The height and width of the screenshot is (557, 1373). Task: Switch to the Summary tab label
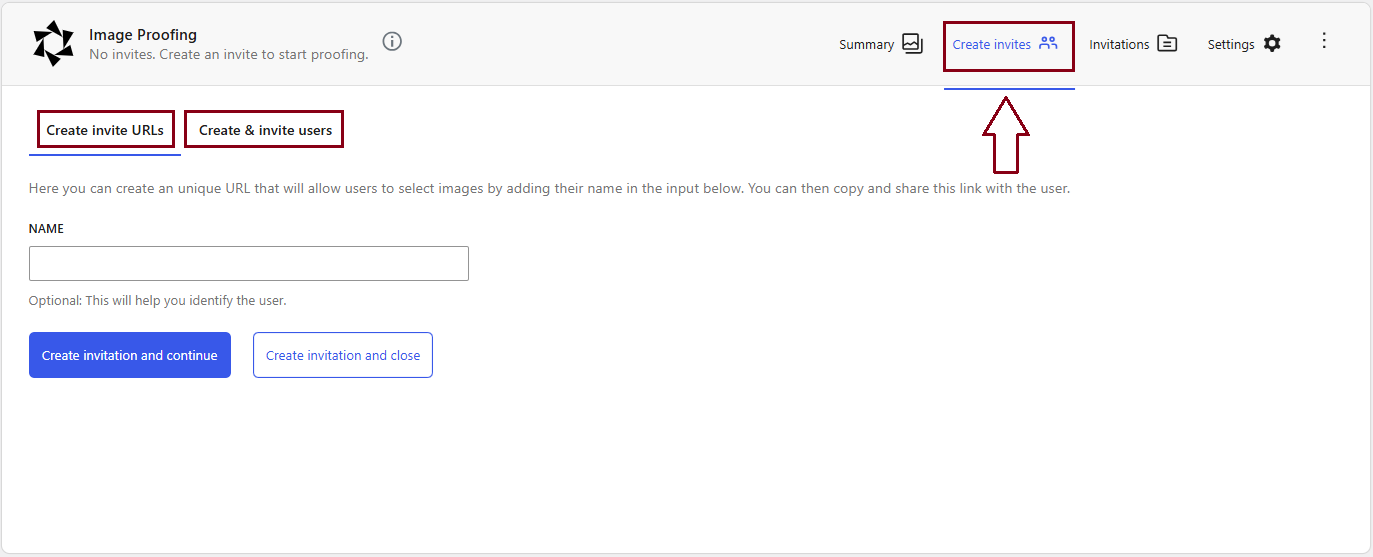pyautogui.click(x=866, y=44)
